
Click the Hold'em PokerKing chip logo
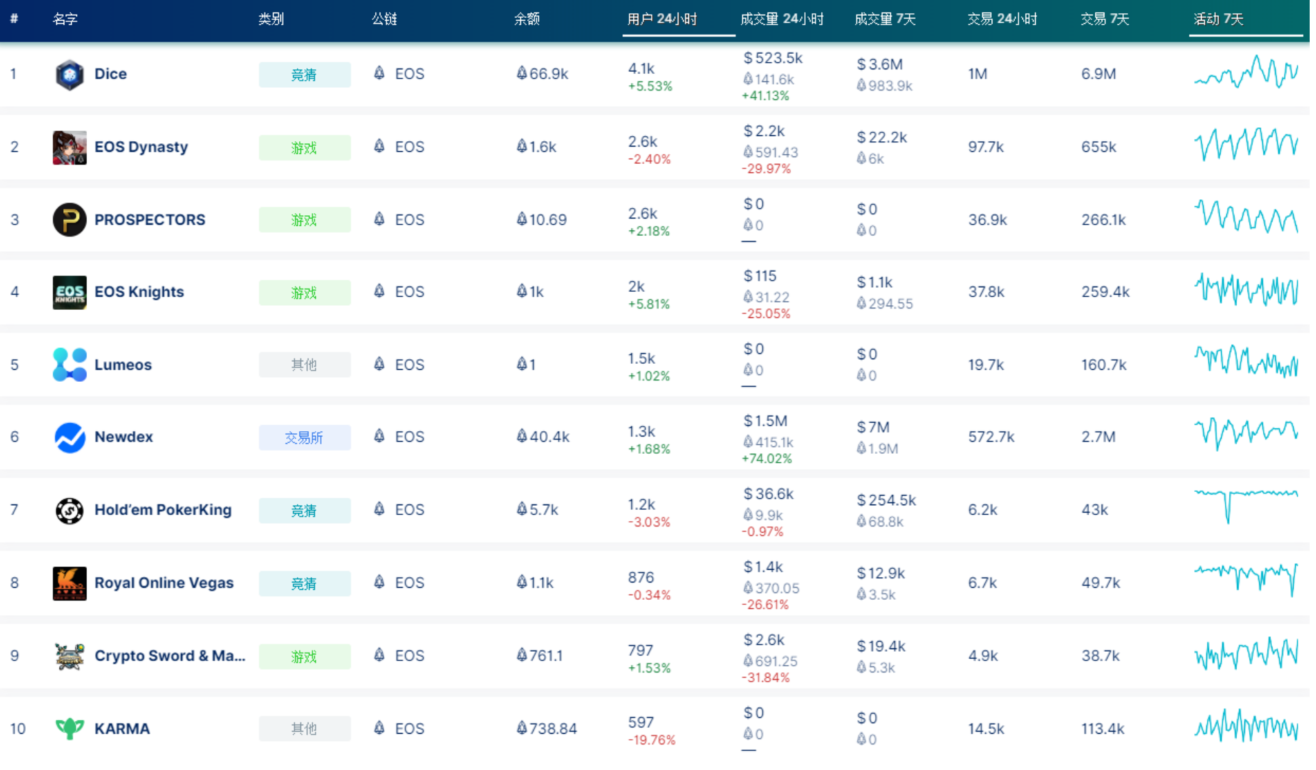pyautogui.click(x=69, y=511)
